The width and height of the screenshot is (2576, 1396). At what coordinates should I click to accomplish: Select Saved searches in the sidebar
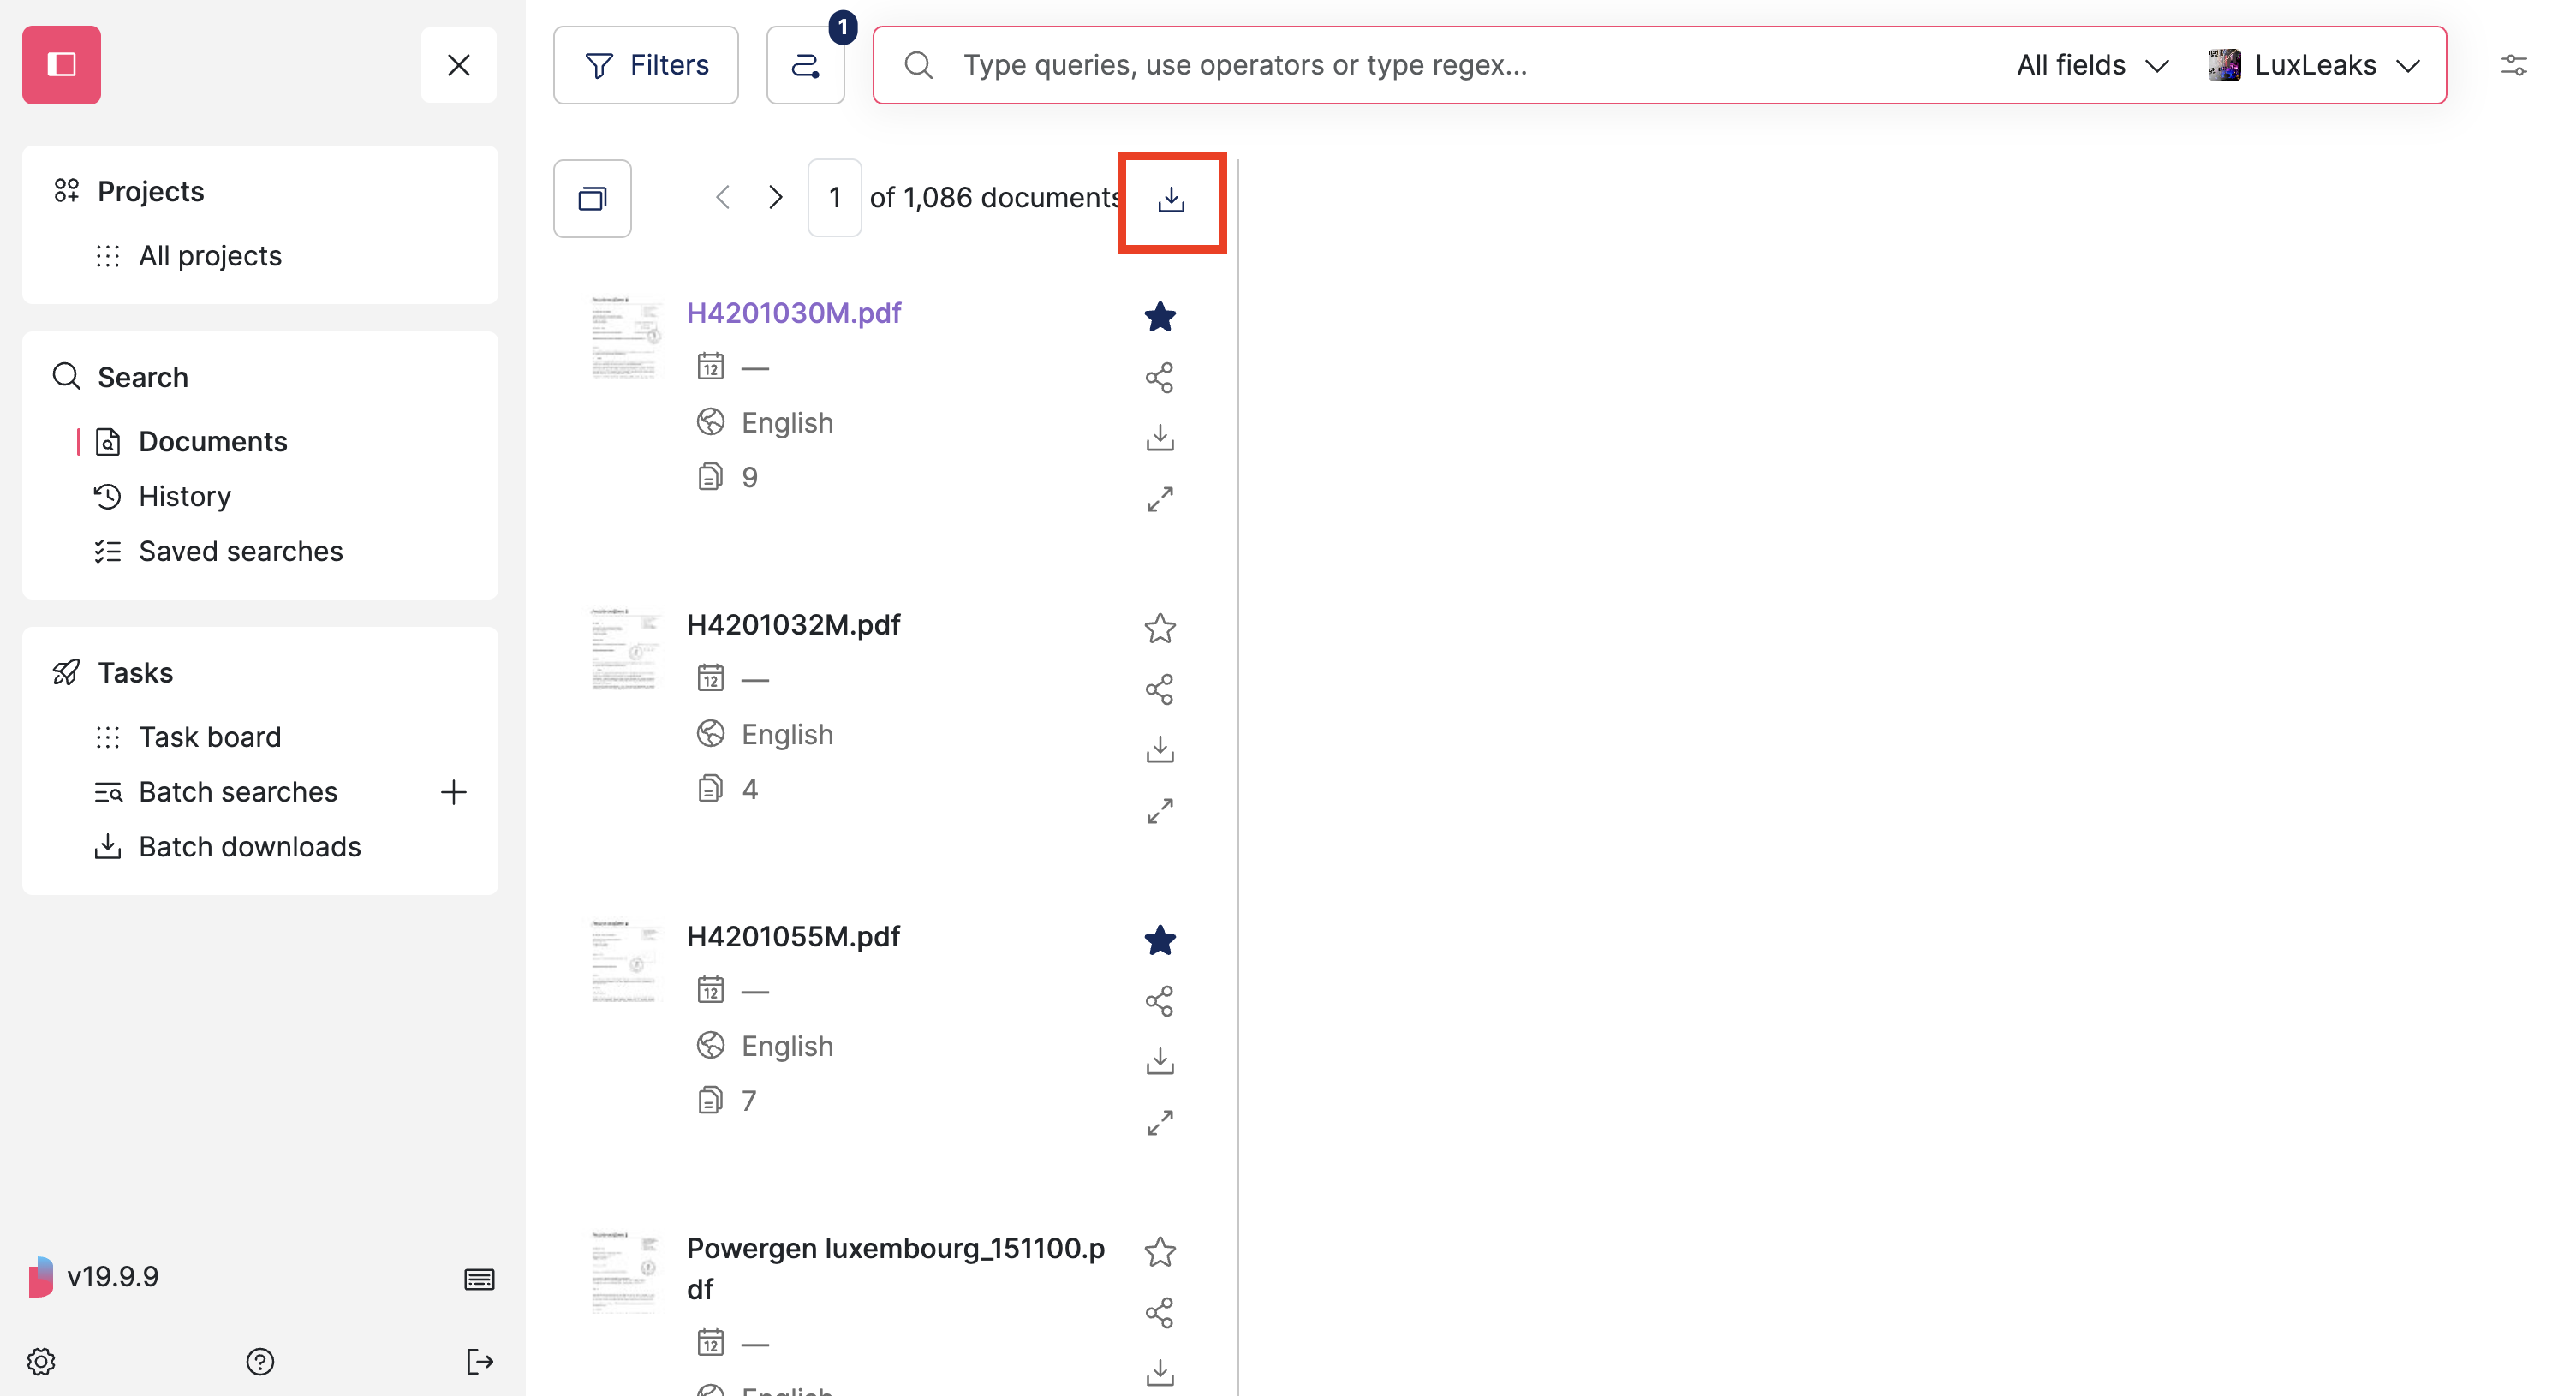pyautogui.click(x=240, y=551)
